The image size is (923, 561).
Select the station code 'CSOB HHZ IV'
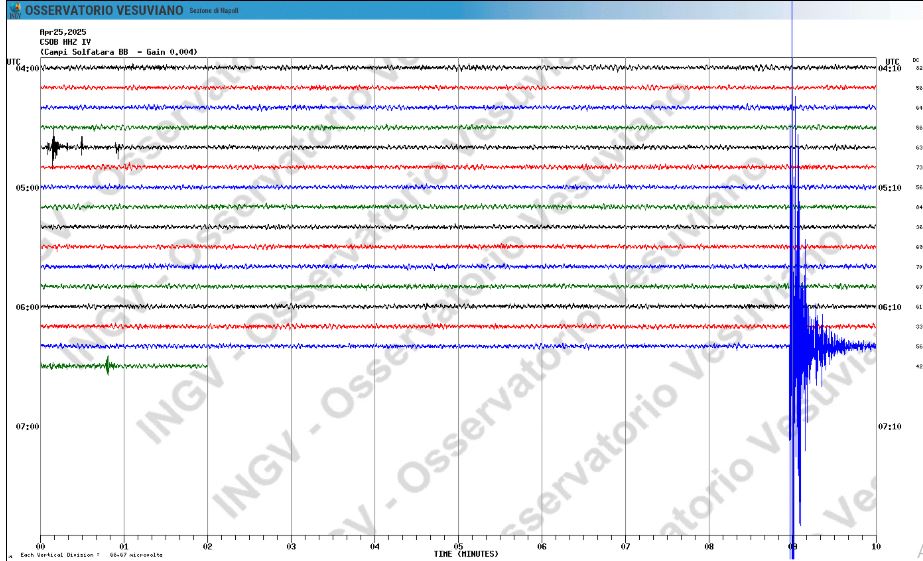coord(65,42)
